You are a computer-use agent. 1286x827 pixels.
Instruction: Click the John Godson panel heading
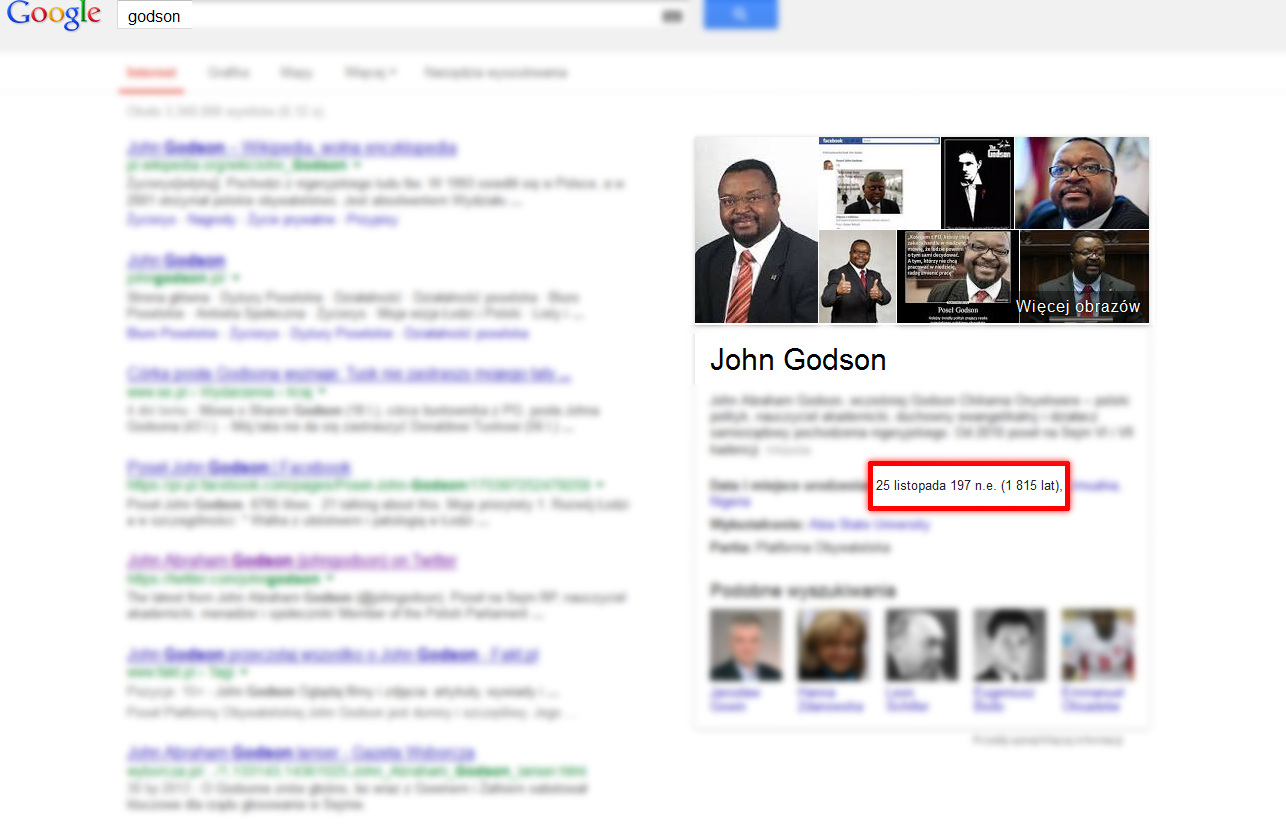798,360
